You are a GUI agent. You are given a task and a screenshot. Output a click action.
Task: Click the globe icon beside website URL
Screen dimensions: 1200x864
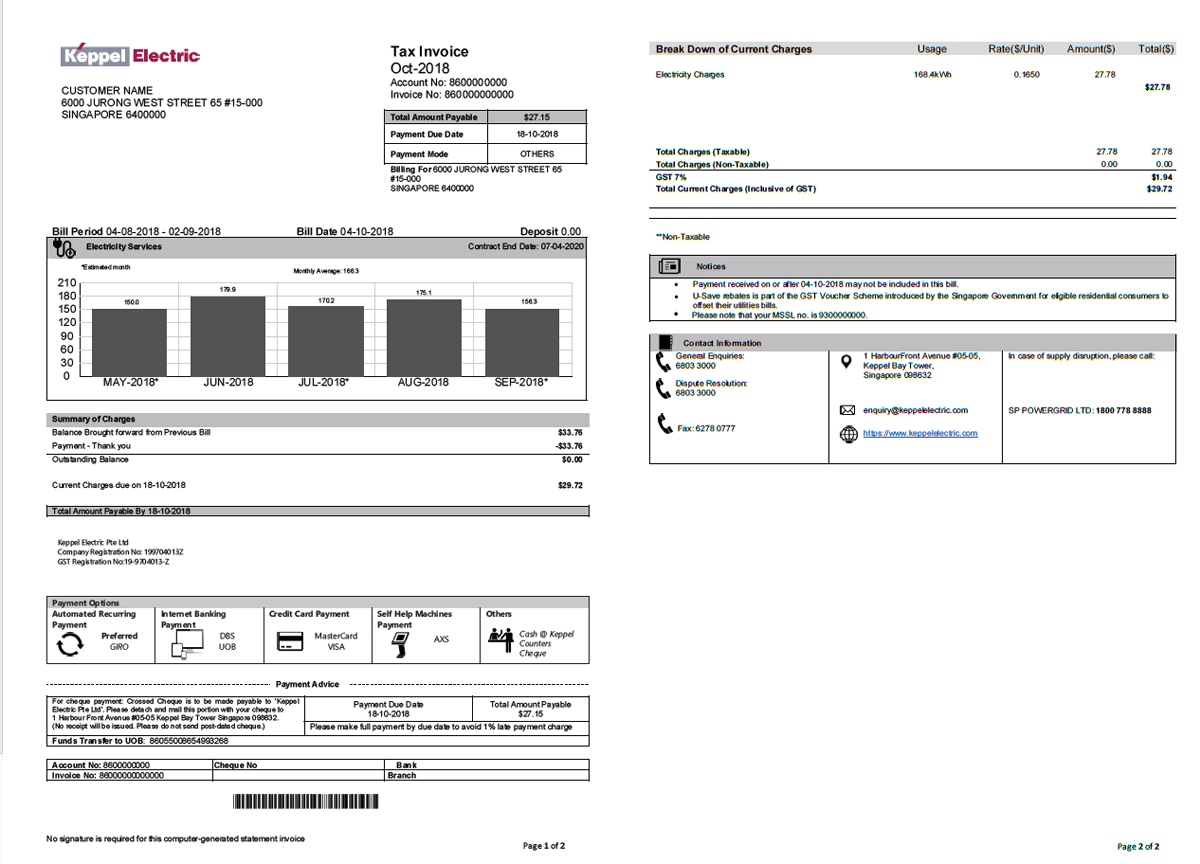point(848,433)
